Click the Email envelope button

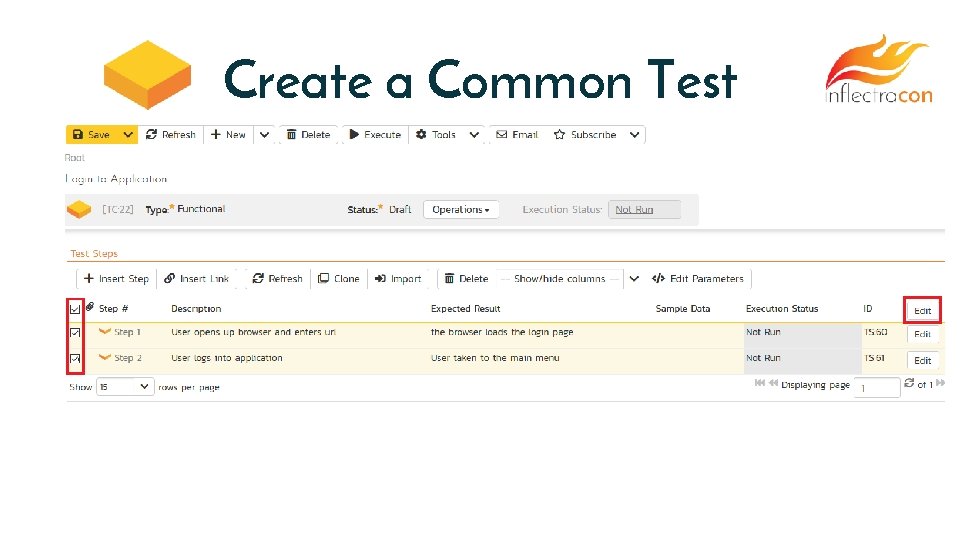517,135
